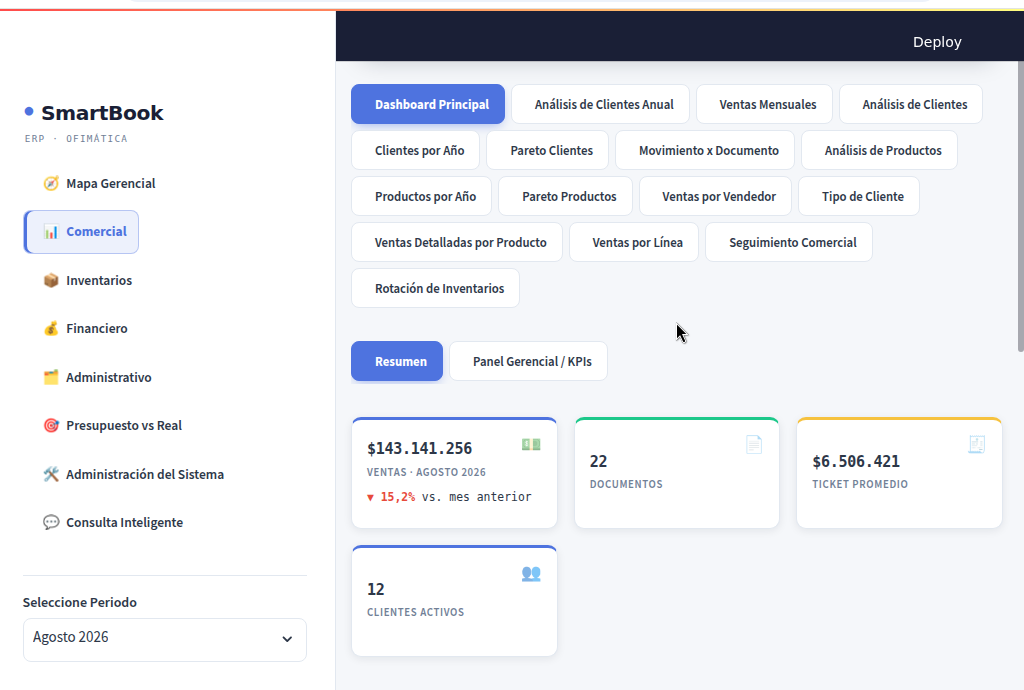The height and width of the screenshot is (690, 1024).
Task: Open the Rotación de Inventarios tab
Action: point(436,289)
